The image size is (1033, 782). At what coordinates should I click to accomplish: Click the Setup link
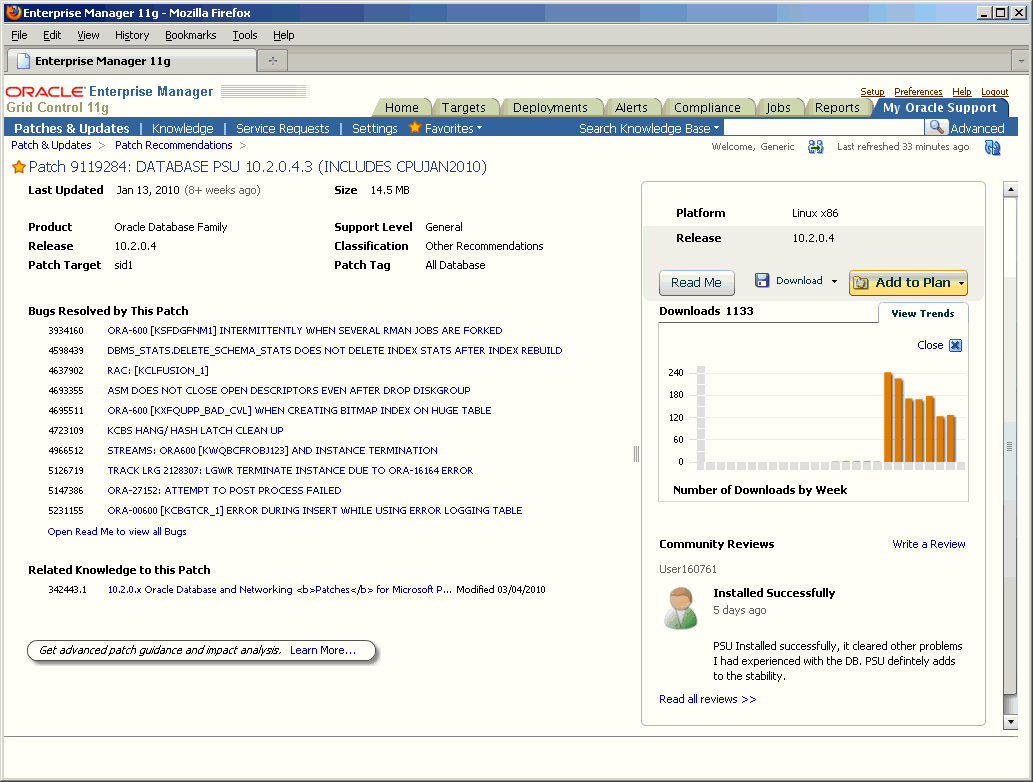(872, 92)
